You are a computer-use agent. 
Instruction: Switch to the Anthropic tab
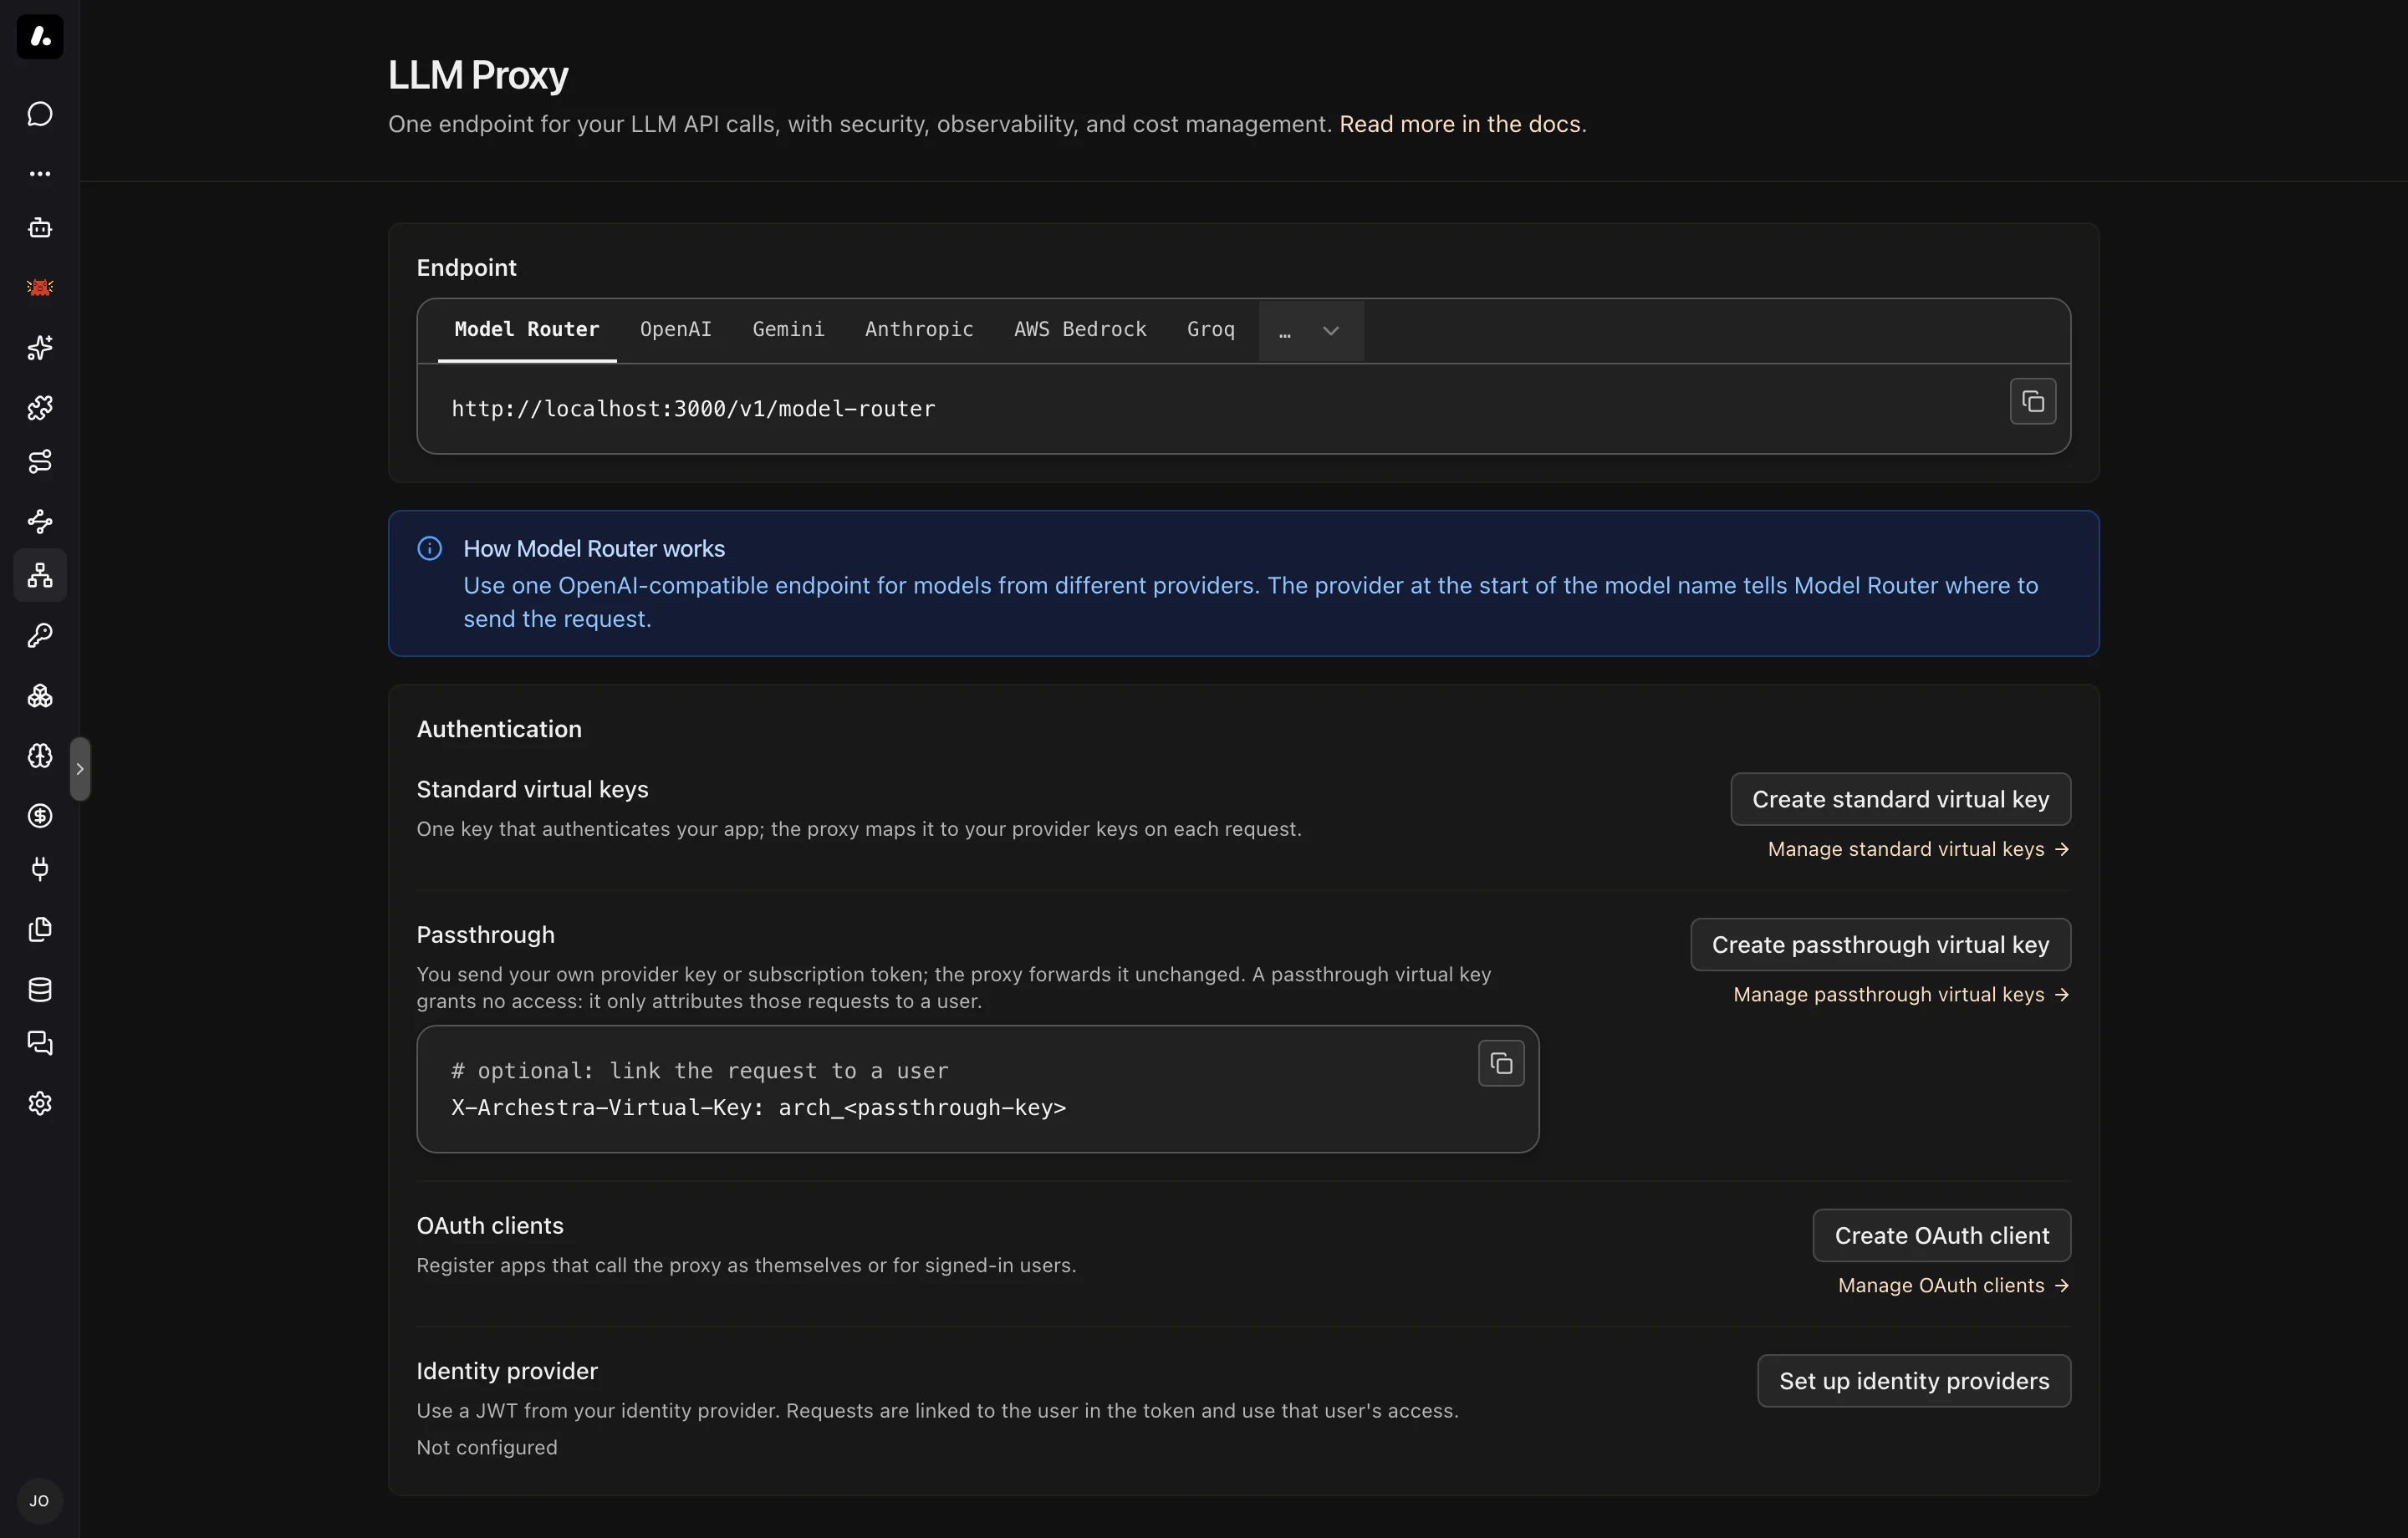tap(919, 330)
